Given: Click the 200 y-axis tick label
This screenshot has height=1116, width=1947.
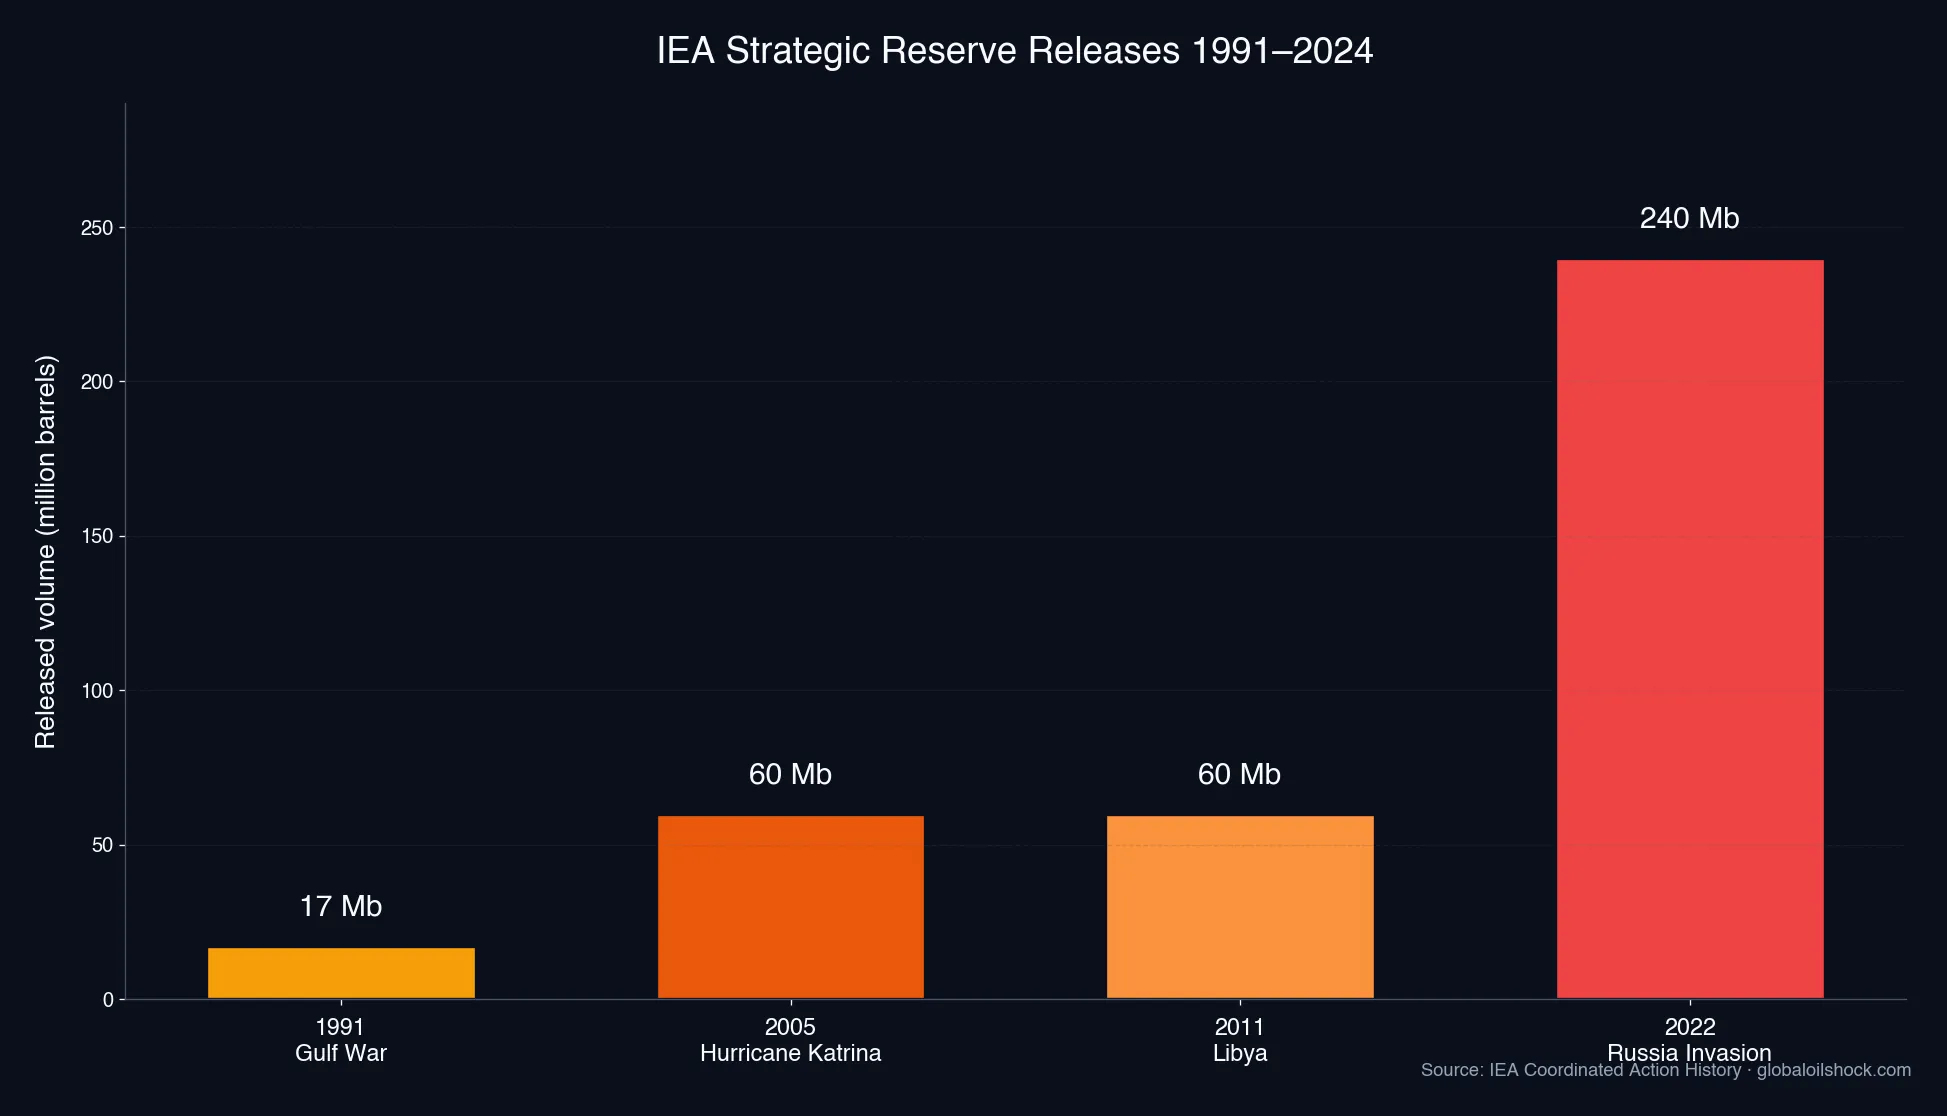Looking at the screenshot, I should coord(97,382).
